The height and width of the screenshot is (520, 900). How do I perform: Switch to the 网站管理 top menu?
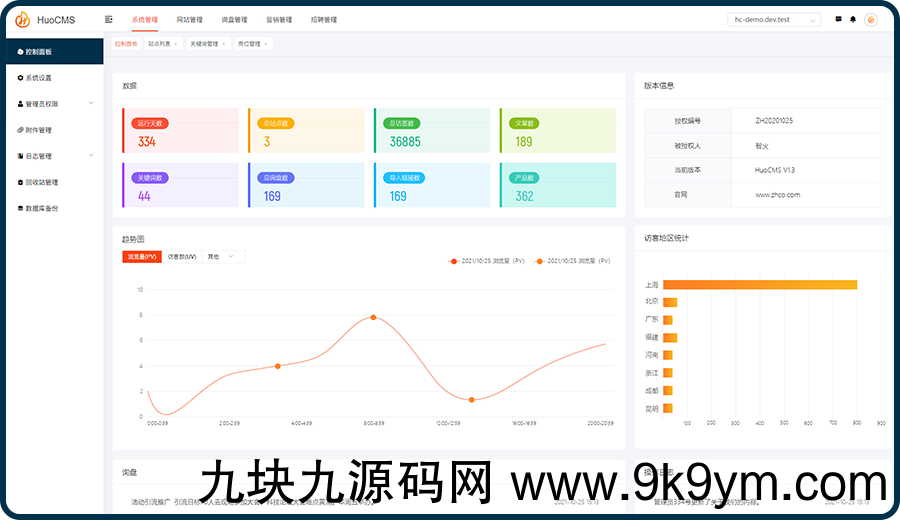(x=189, y=20)
